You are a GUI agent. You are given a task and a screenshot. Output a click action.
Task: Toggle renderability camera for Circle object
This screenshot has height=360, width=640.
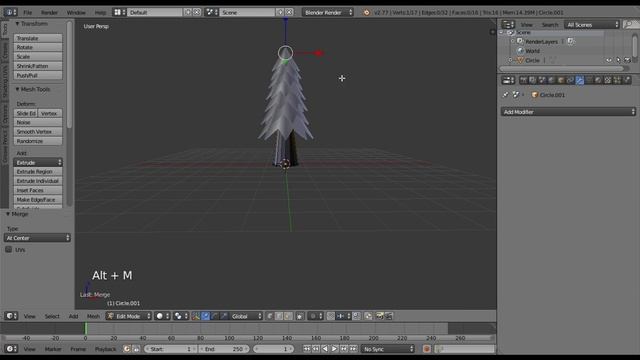[627, 60]
